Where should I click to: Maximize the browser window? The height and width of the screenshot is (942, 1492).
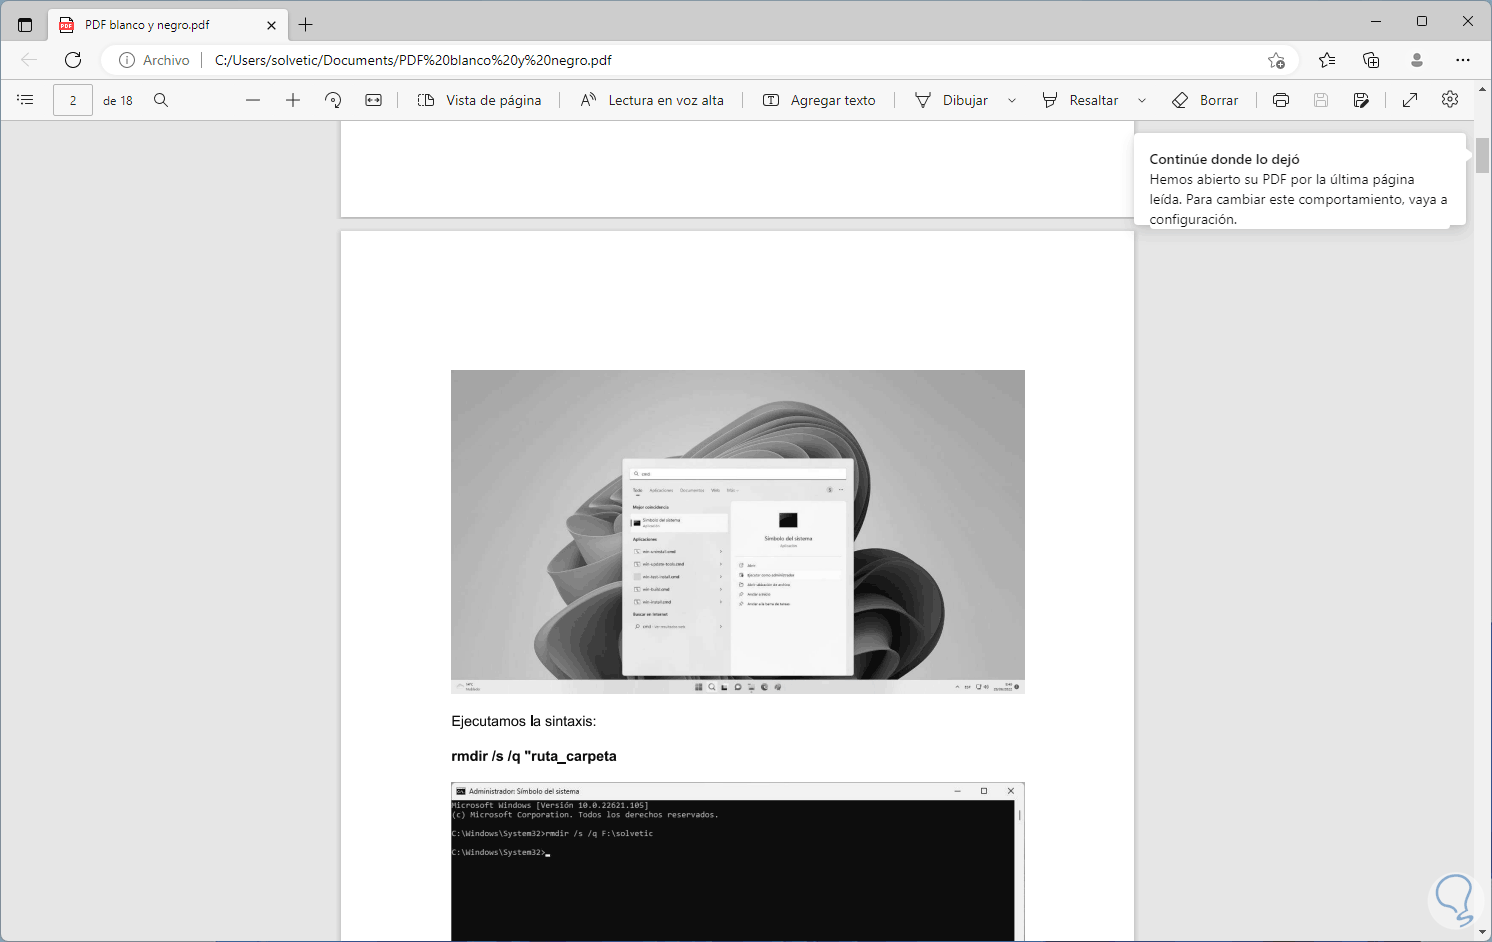click(1422, 21)
